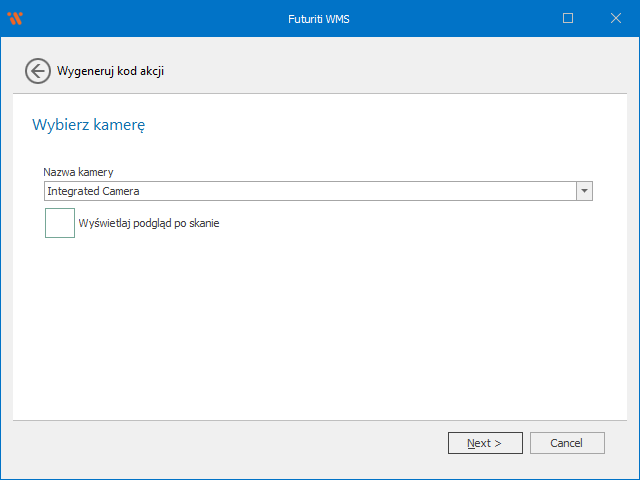Click the 'Nazwa kamery' field label

coord(78,172)
